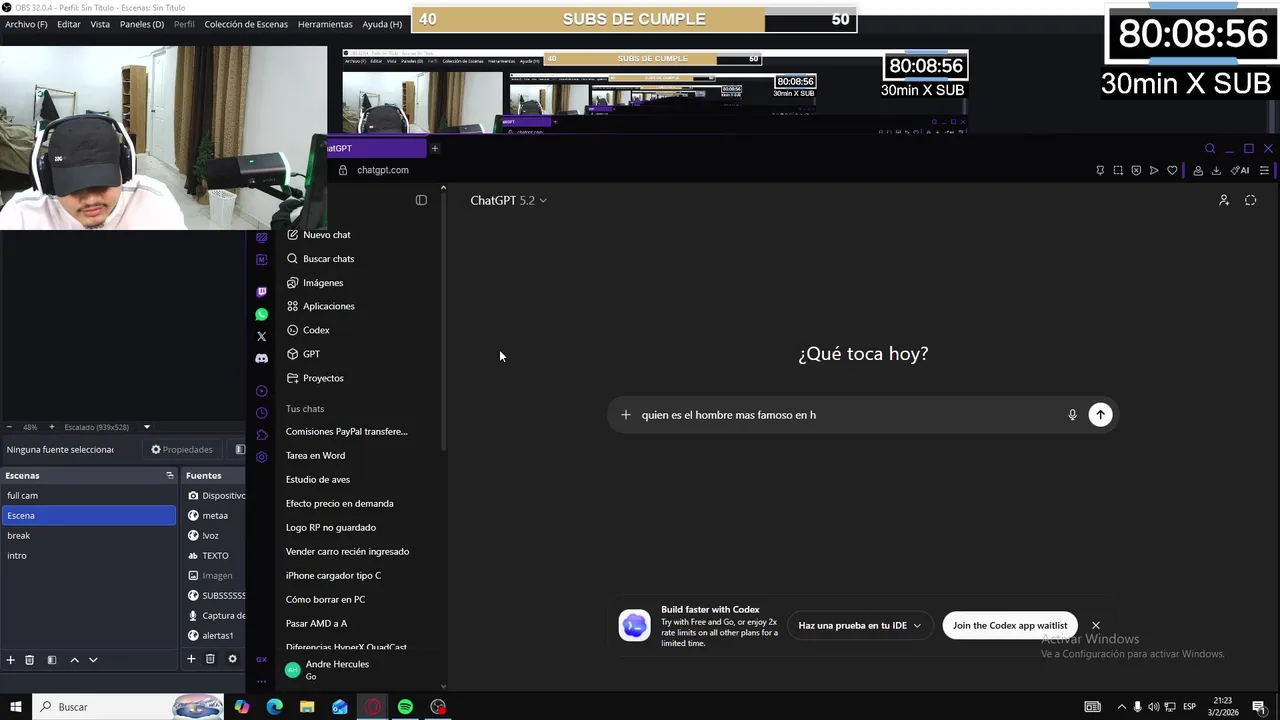Viewport: 1280px width, 720px height.
Task: Open the Herramientas menu in OBS
Action: (x=325, y=24)
